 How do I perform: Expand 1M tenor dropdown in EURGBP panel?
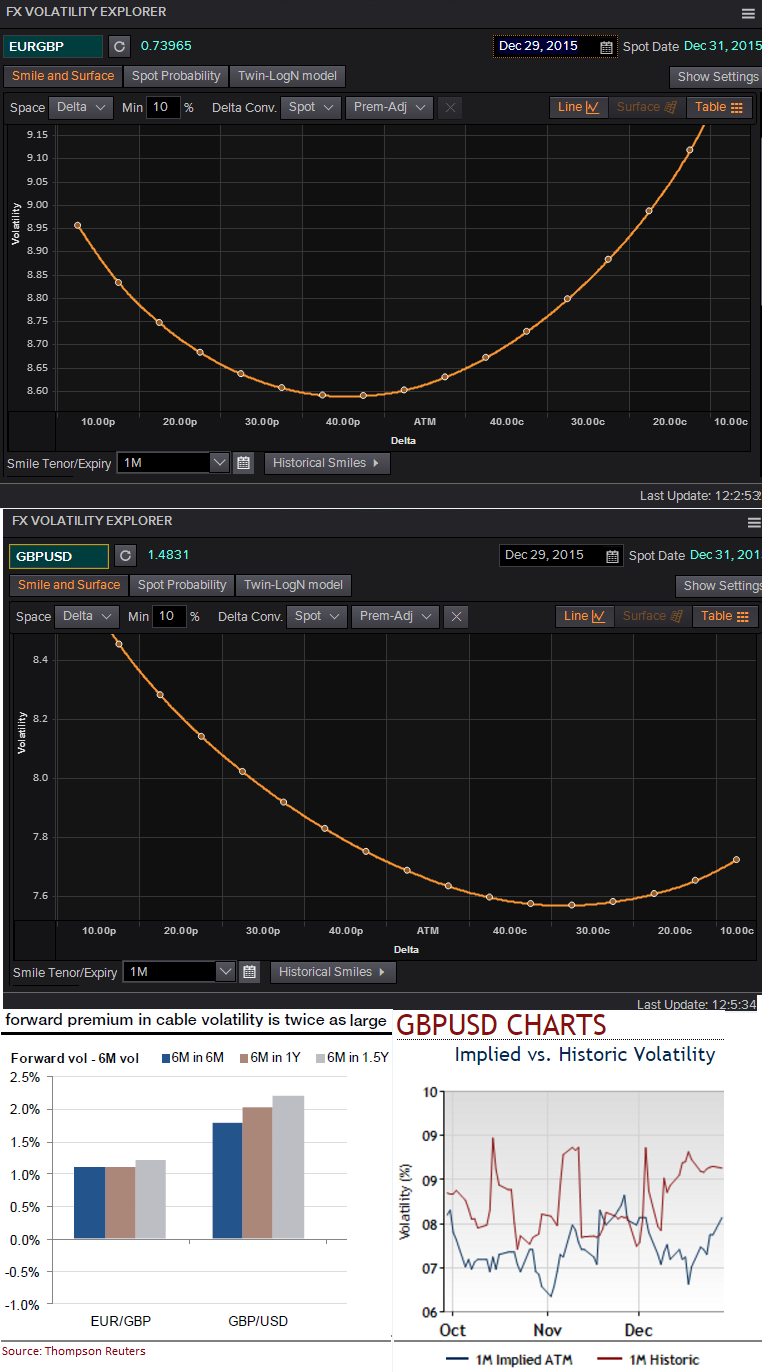(x=220, y=463)
